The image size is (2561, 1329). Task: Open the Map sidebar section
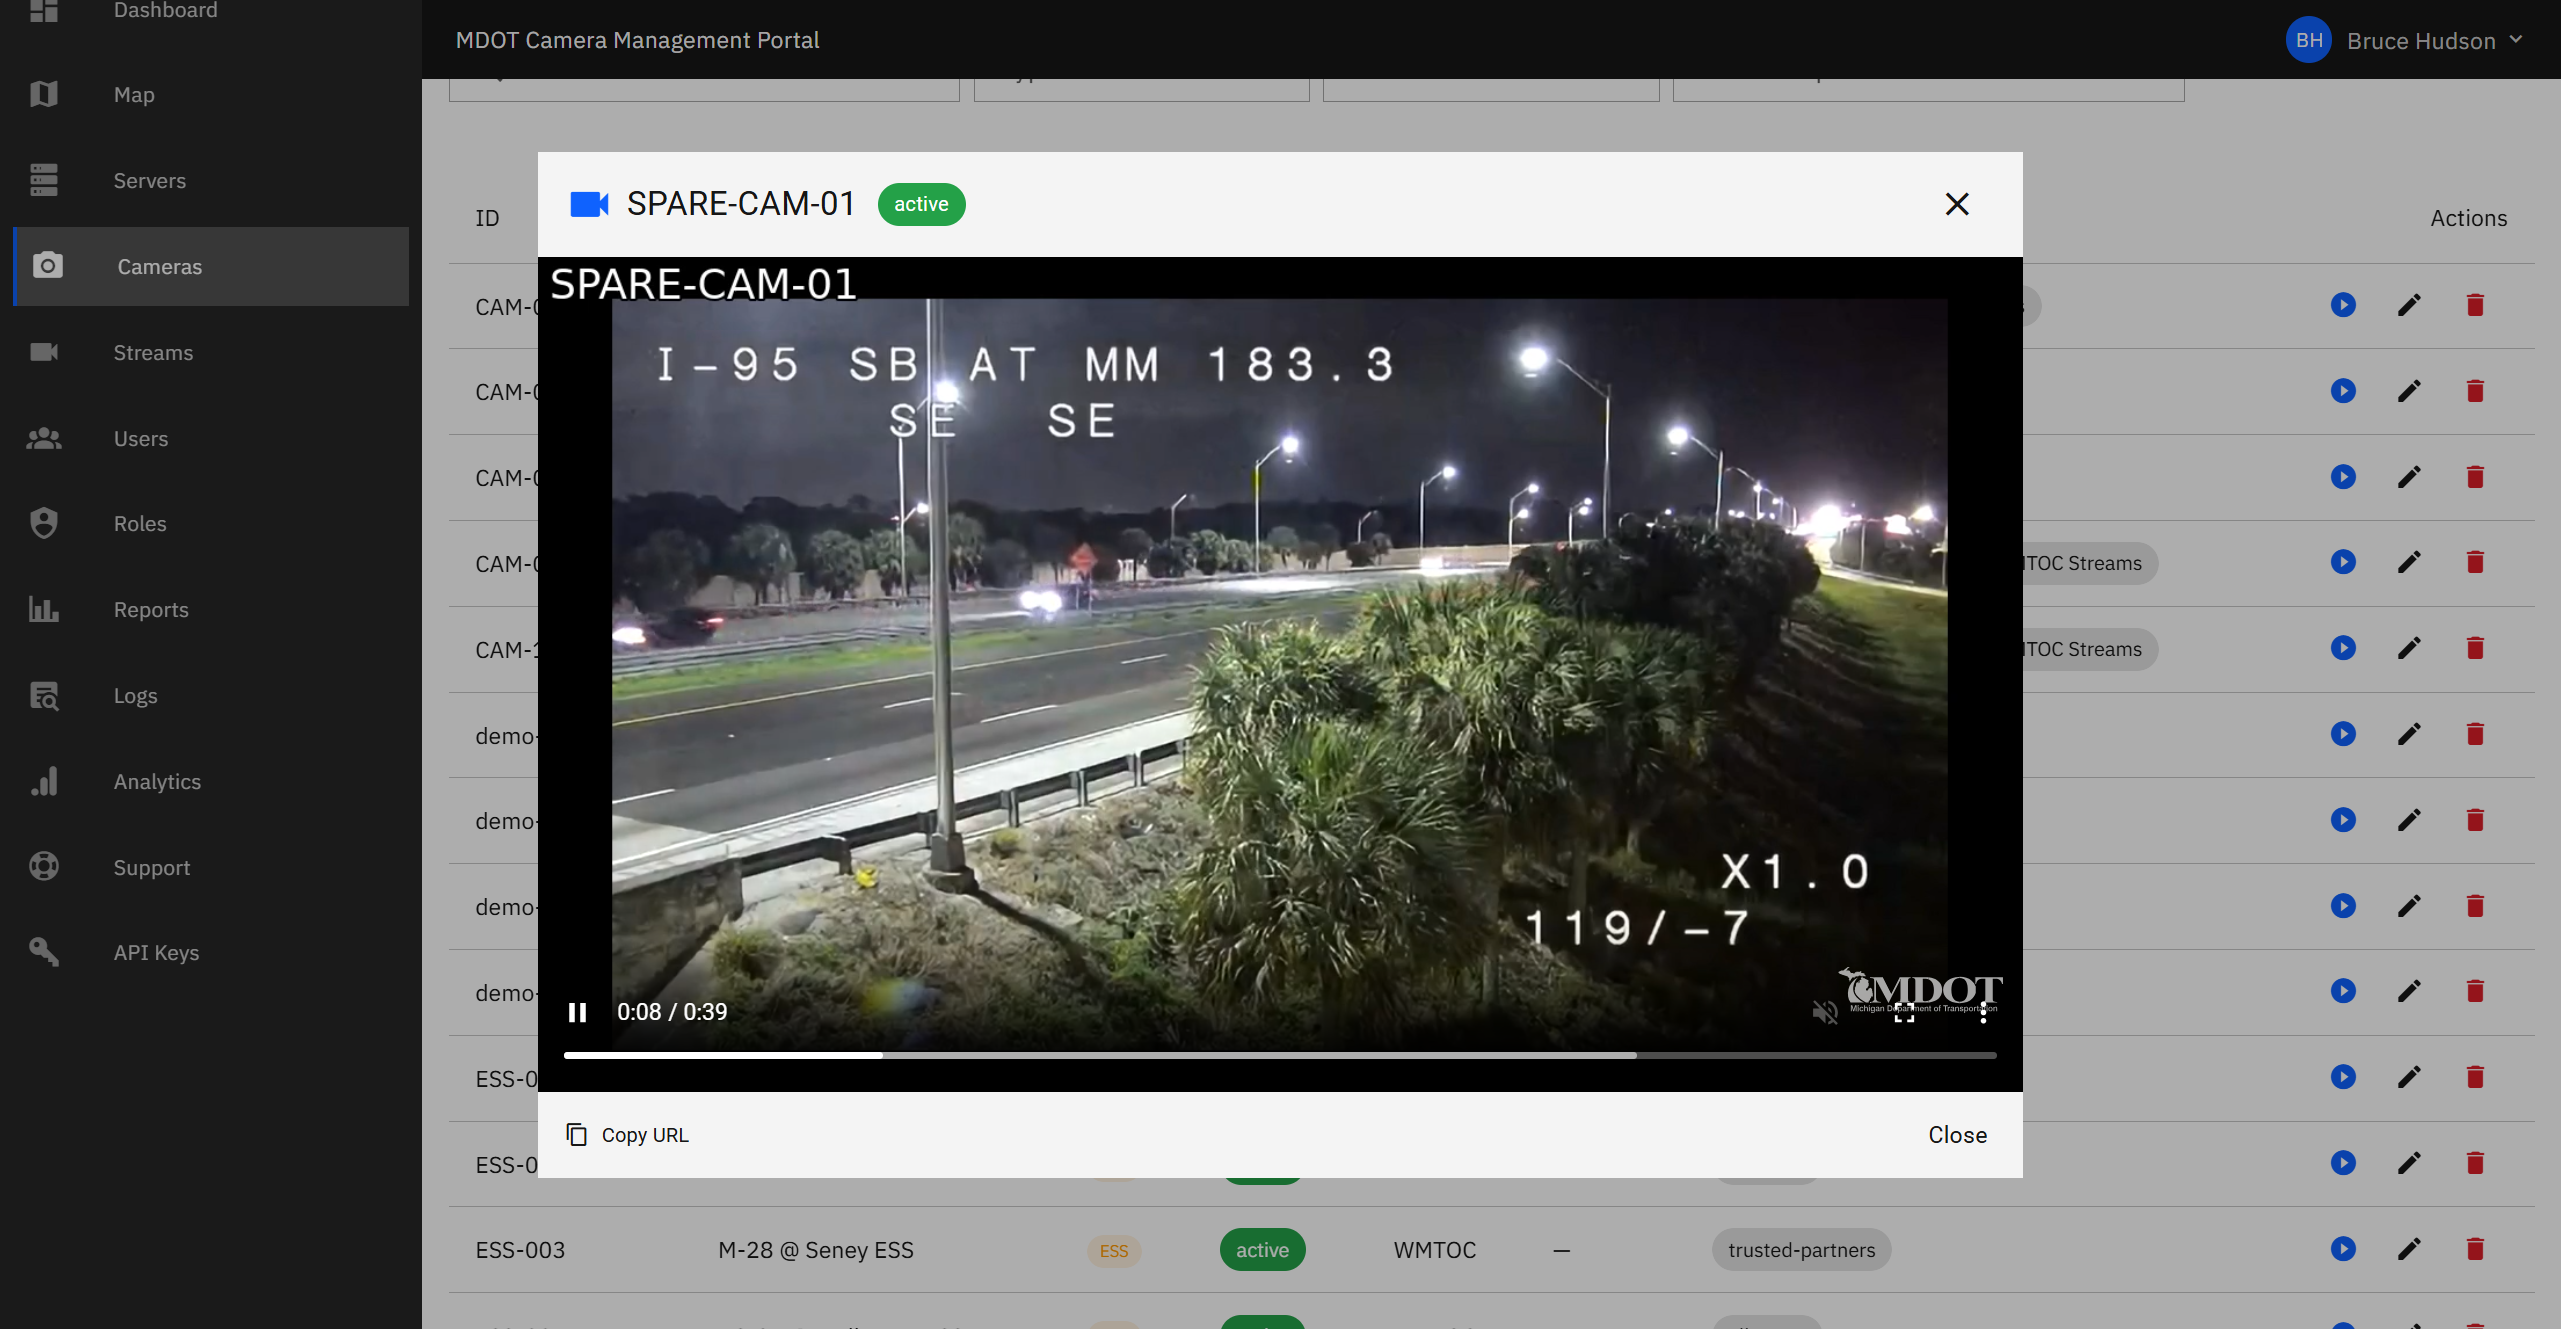click(133, 94)
